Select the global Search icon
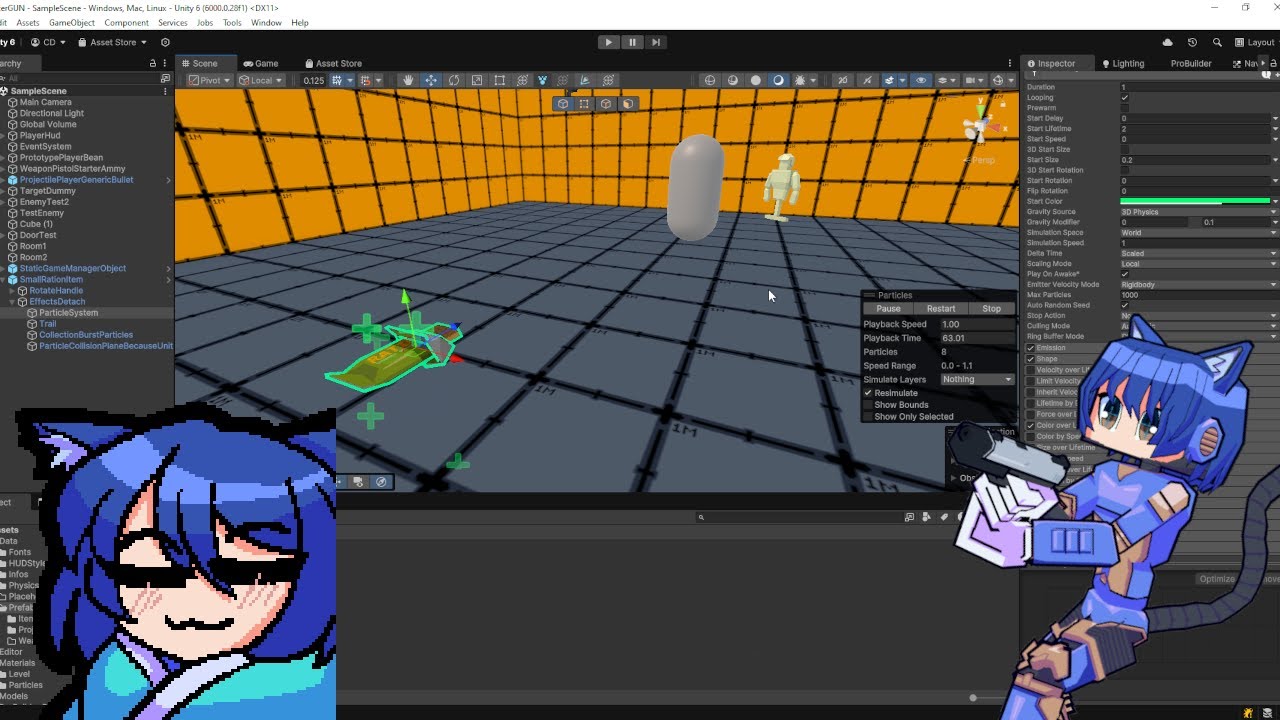1280x720 pixels. coord(1217,42)
